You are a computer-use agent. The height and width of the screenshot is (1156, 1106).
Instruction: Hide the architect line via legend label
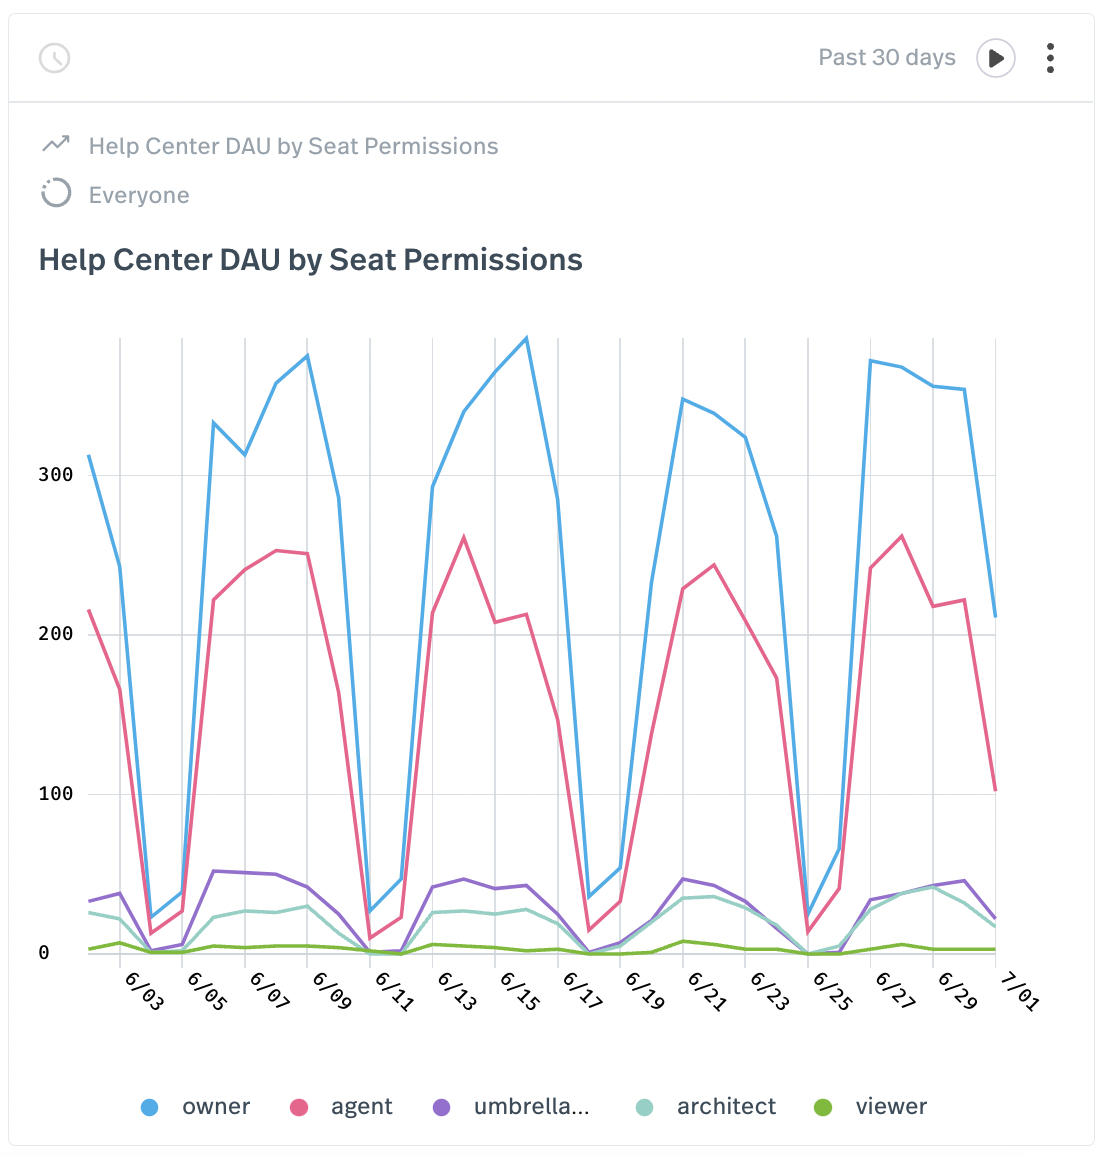tap(726, 1107)
